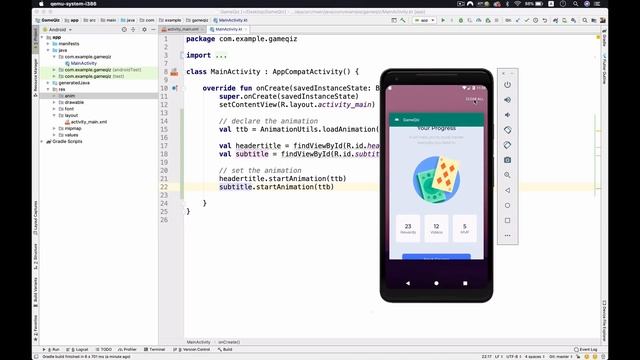The height and width of the screenshot is (360, 640).
Task: Click the emulator volume up icon
Action: (507, 100)
